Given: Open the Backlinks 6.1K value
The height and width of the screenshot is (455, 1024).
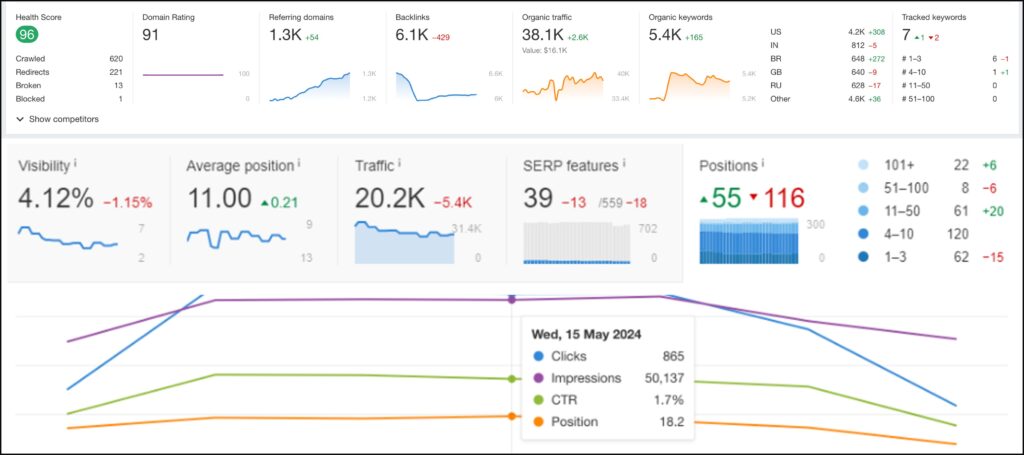Looking at the screenshot, I should 413,36.
